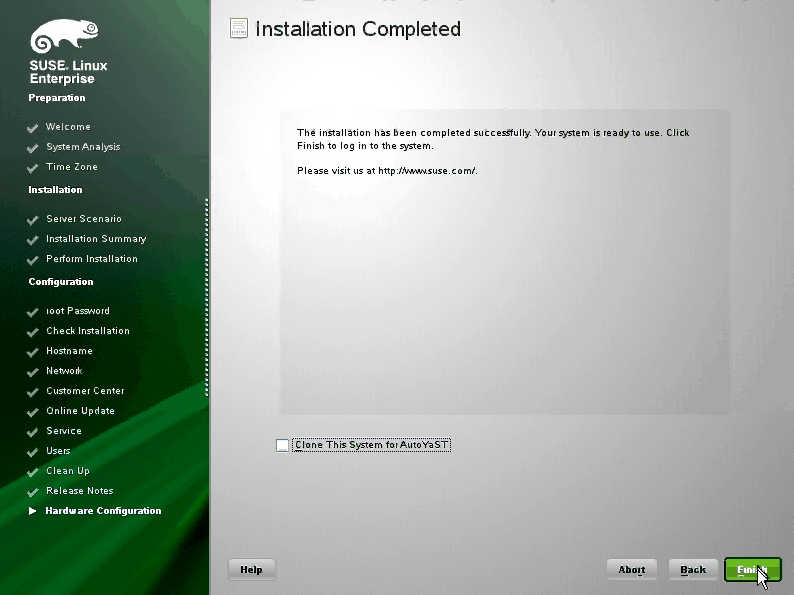This screenshot has height=595, width=794.
Task: Select the Network step label
Action: [x=64, y=371]
